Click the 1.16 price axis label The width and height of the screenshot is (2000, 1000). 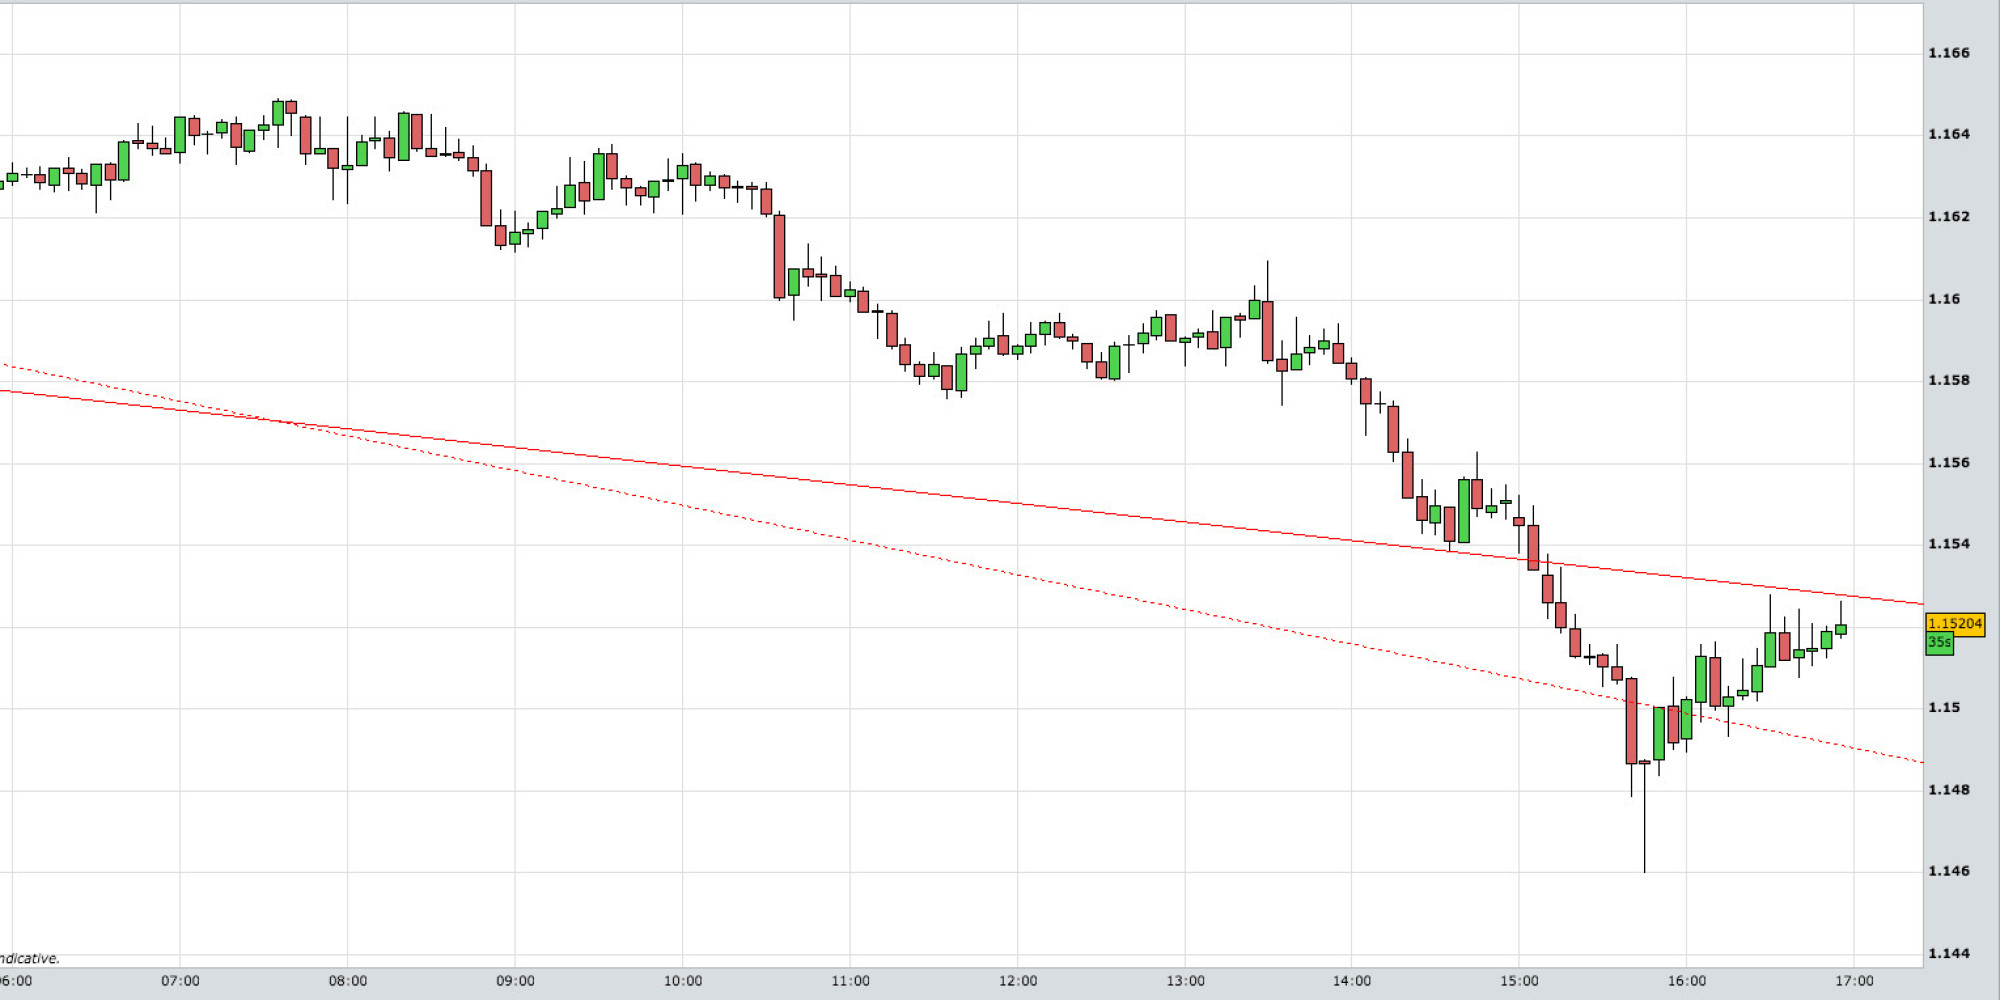click(1945, 299)
